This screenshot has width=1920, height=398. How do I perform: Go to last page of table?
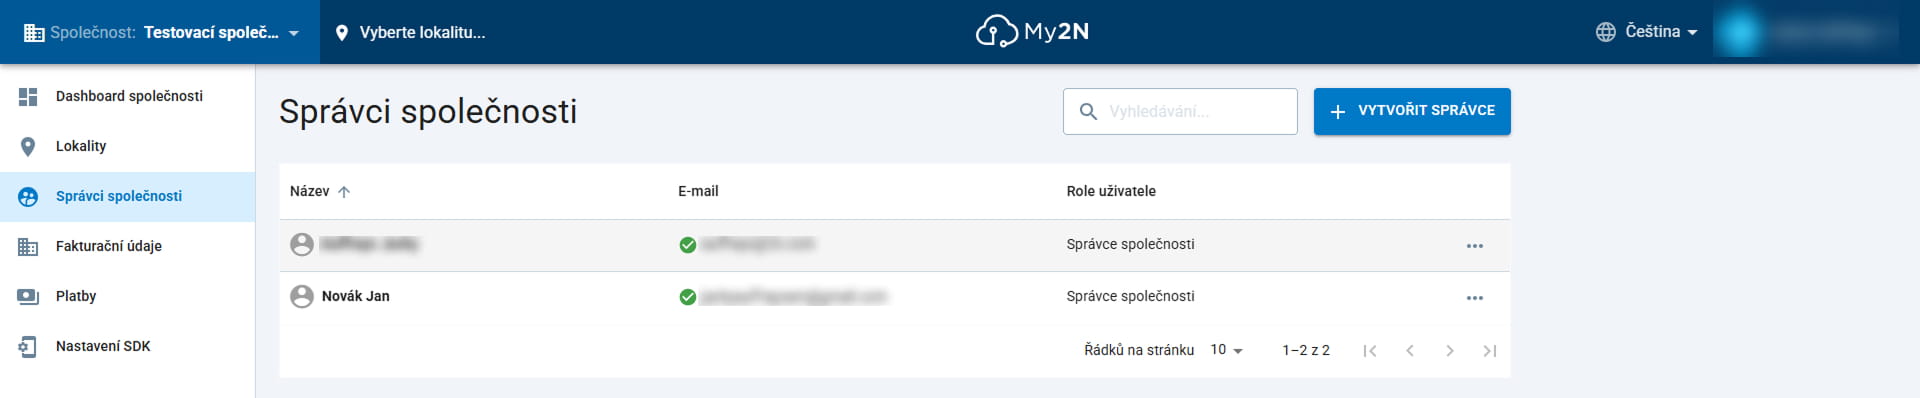[1490, 351]
